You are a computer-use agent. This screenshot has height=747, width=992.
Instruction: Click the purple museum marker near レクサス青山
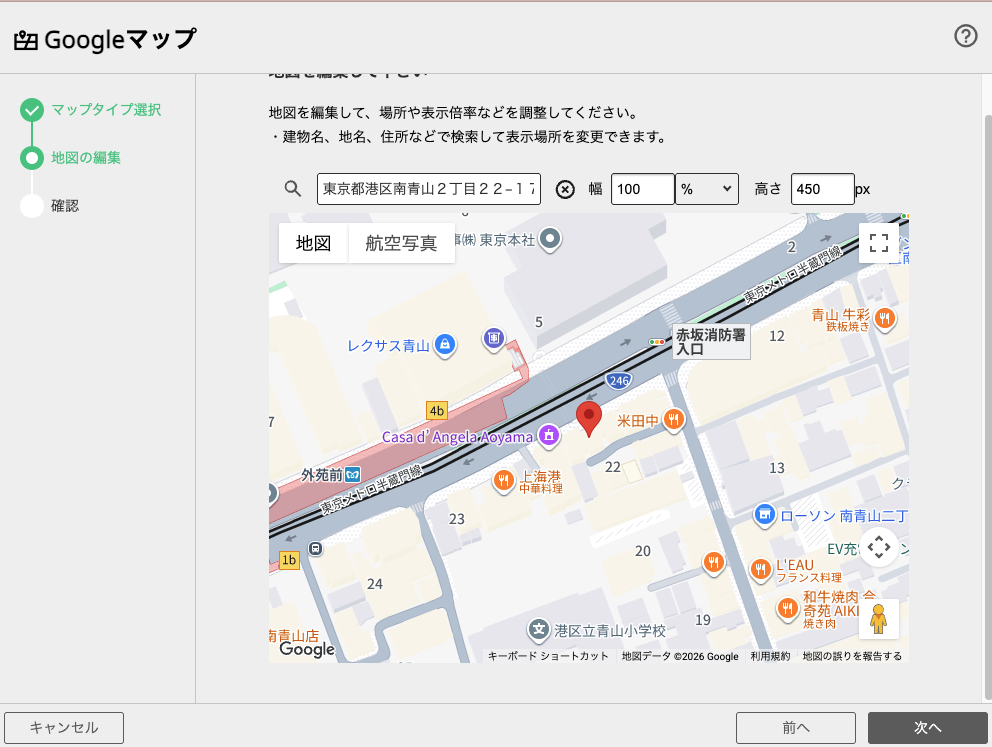point(493,338)
